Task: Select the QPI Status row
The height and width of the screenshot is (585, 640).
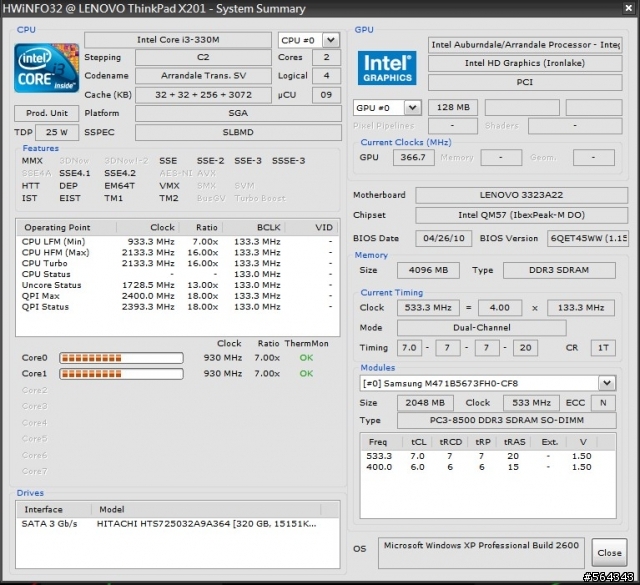Action: [x=178, y=307]
